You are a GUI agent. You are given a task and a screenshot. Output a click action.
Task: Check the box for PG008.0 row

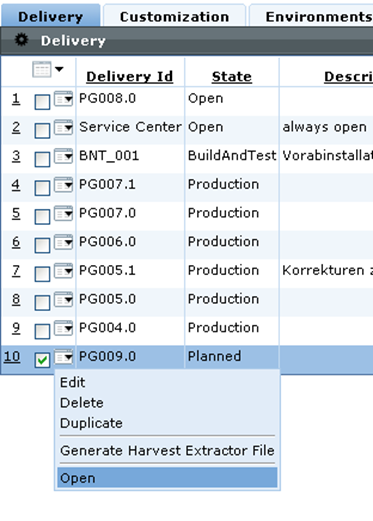point(42,102)
